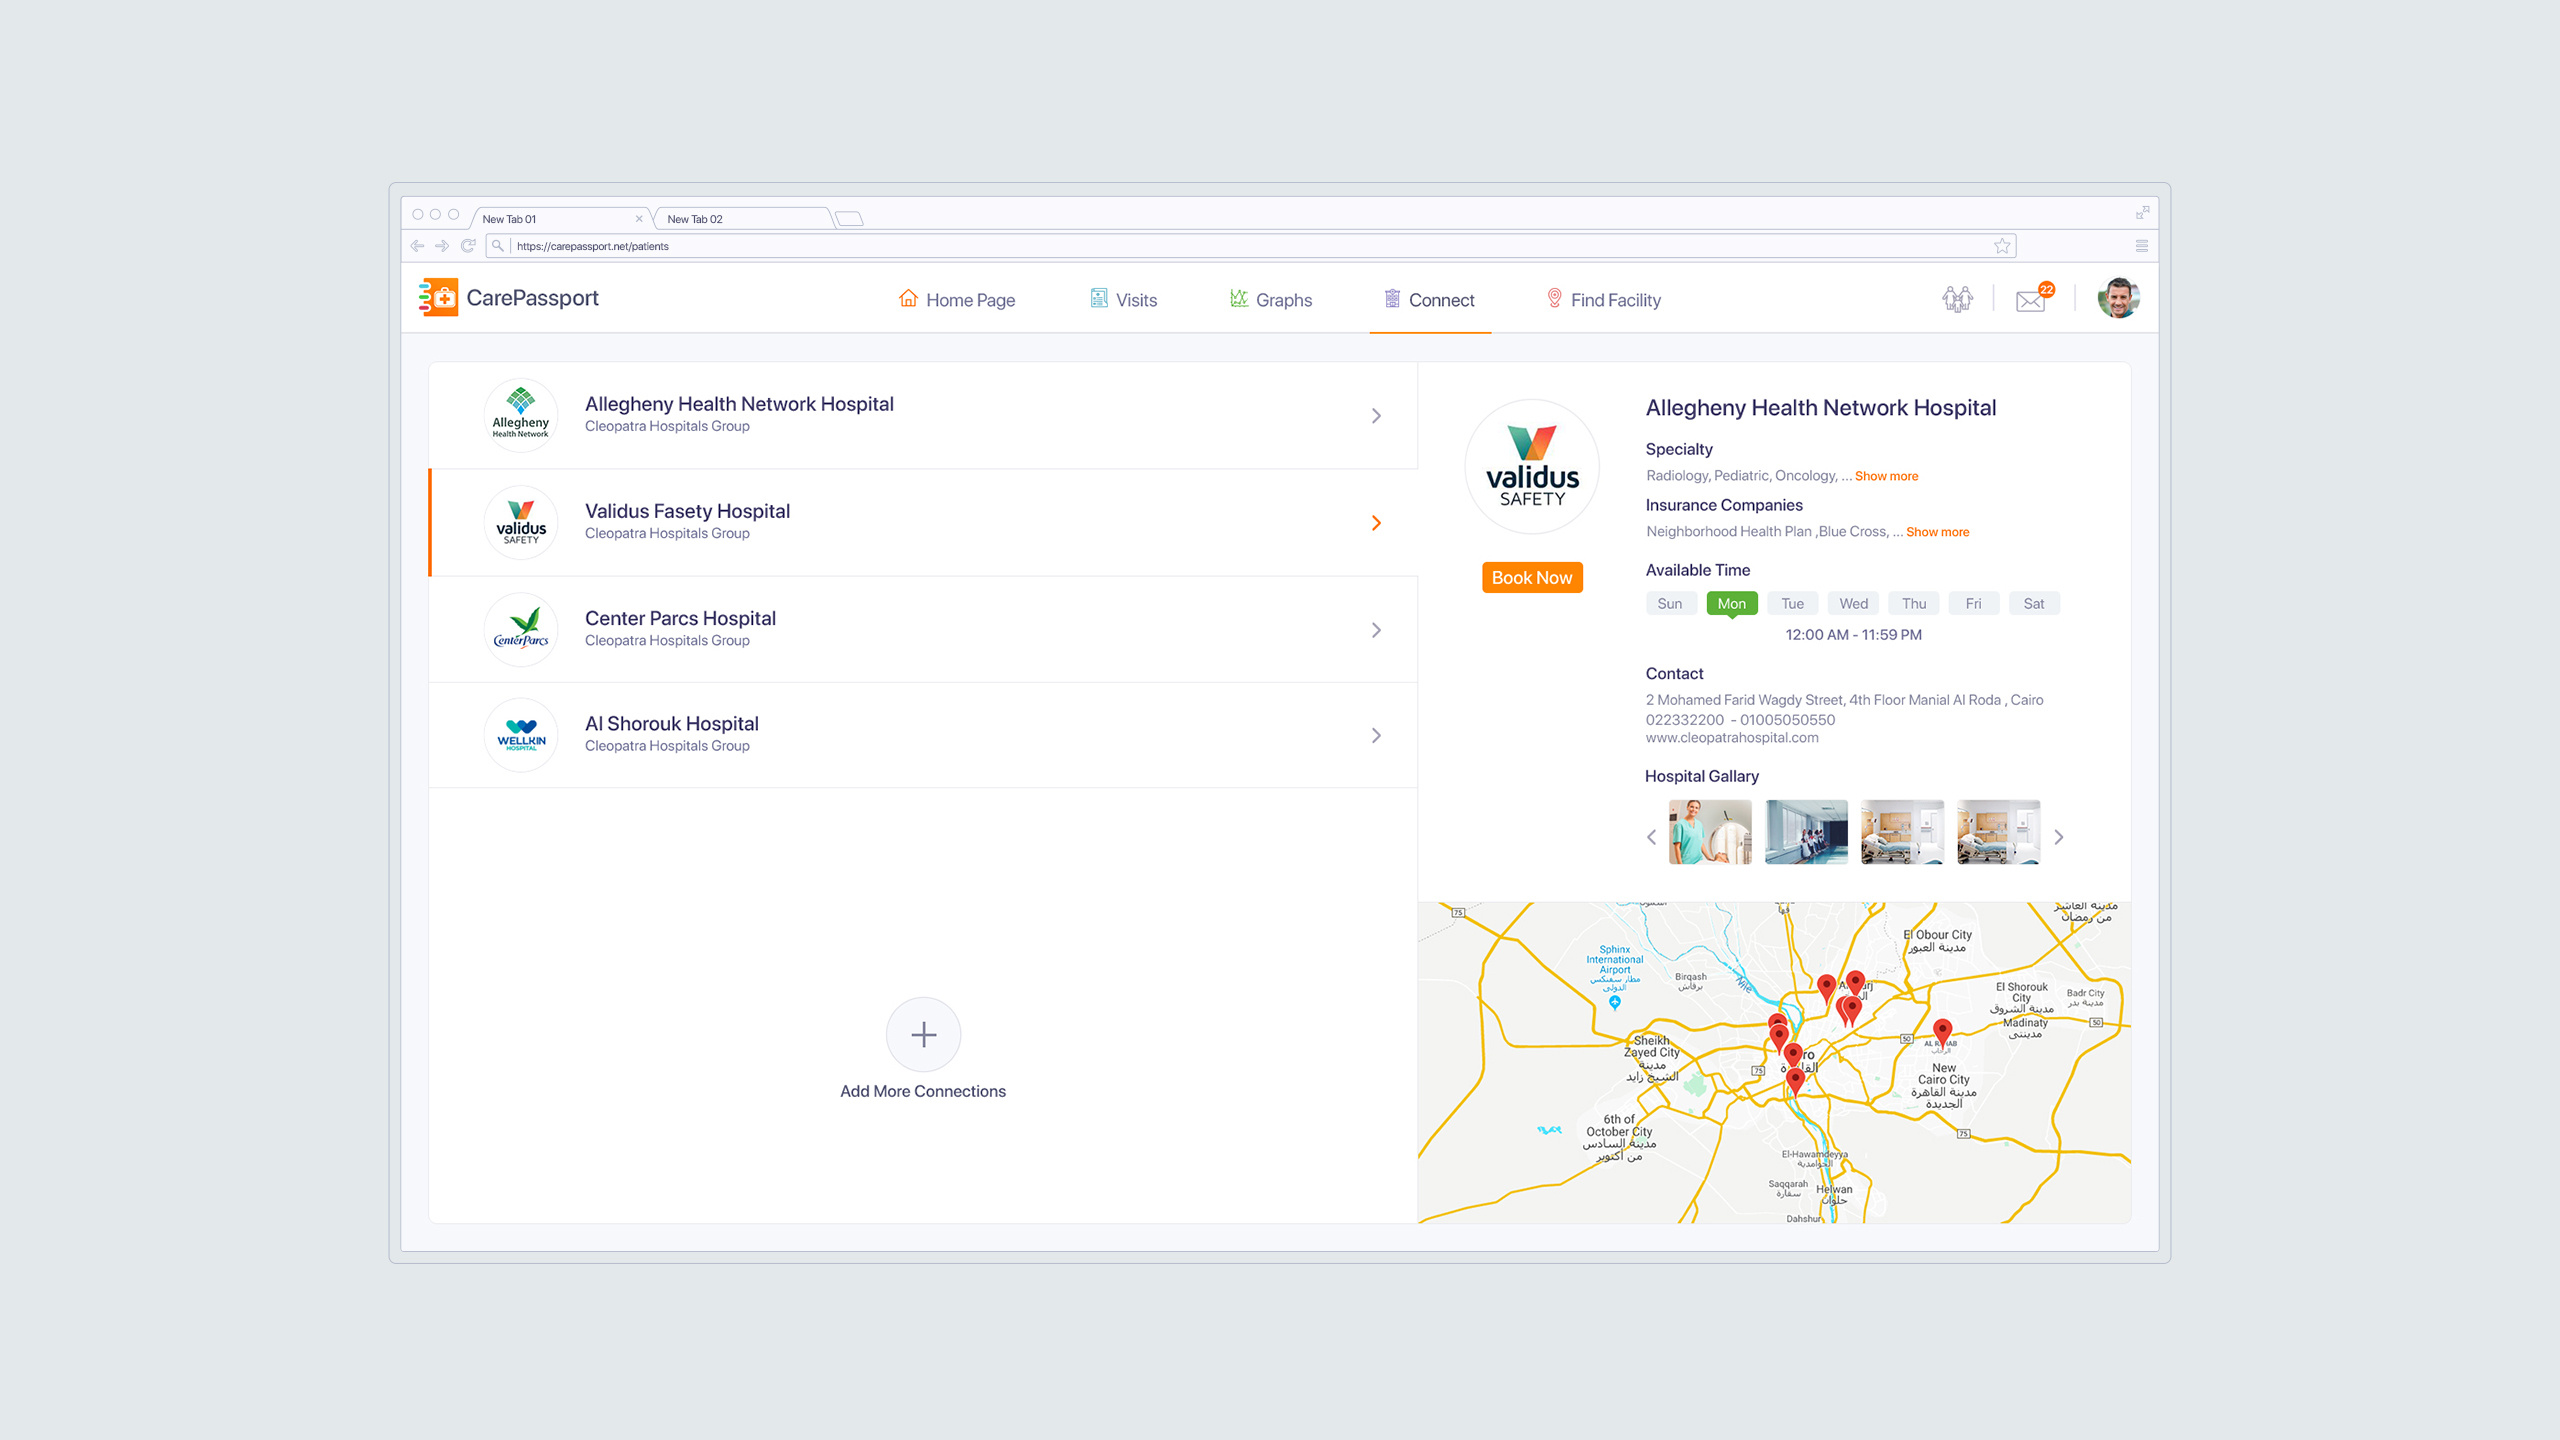Click the Book Now button

coord(1532,577)
